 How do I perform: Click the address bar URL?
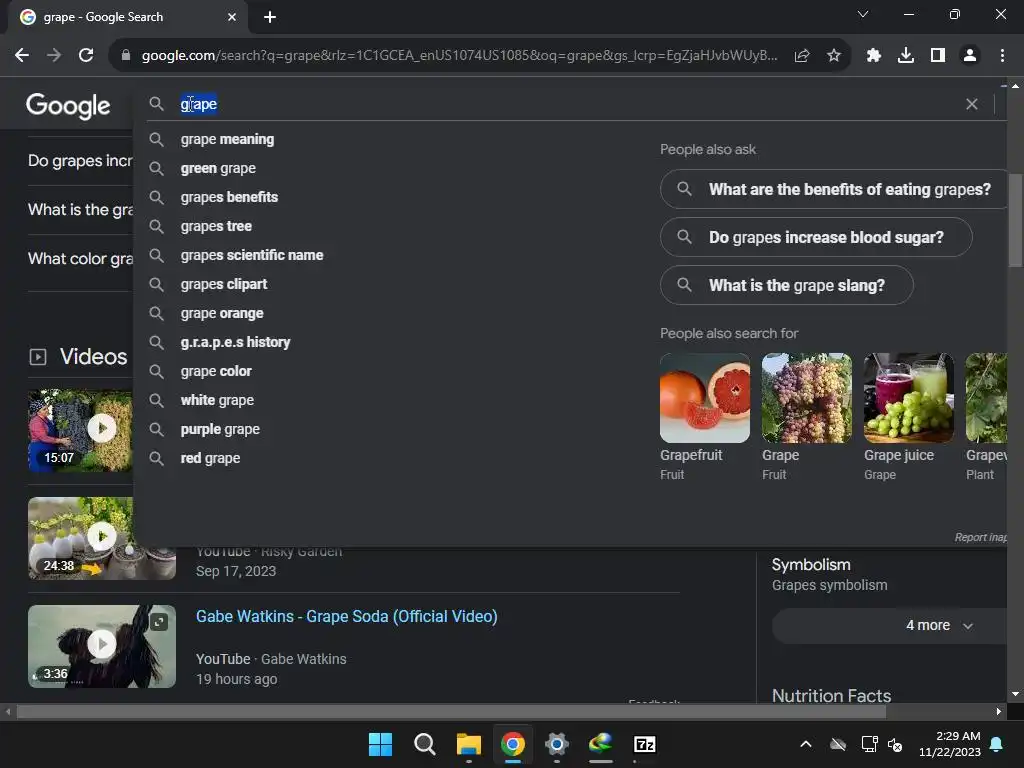[459, 56]
